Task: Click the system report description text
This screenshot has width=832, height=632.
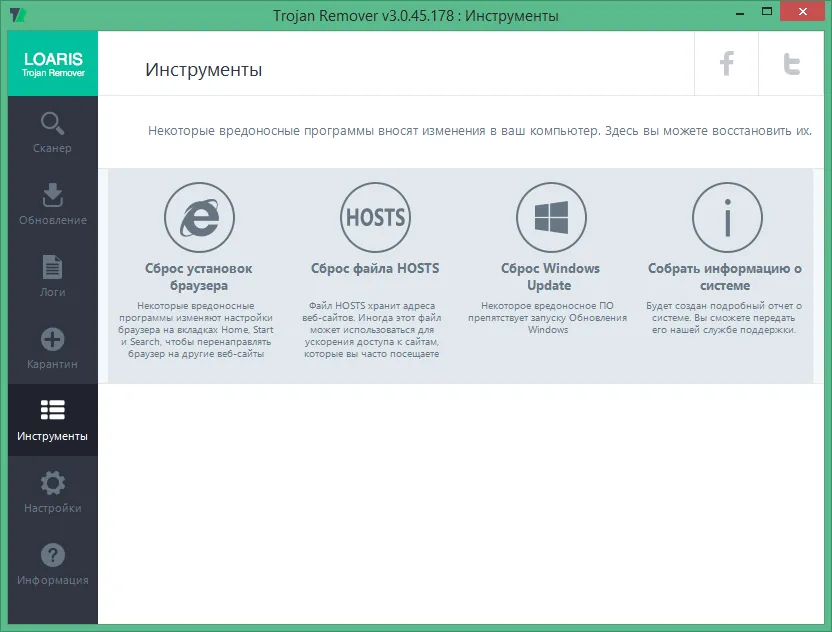Action: [x=724, y=317]
